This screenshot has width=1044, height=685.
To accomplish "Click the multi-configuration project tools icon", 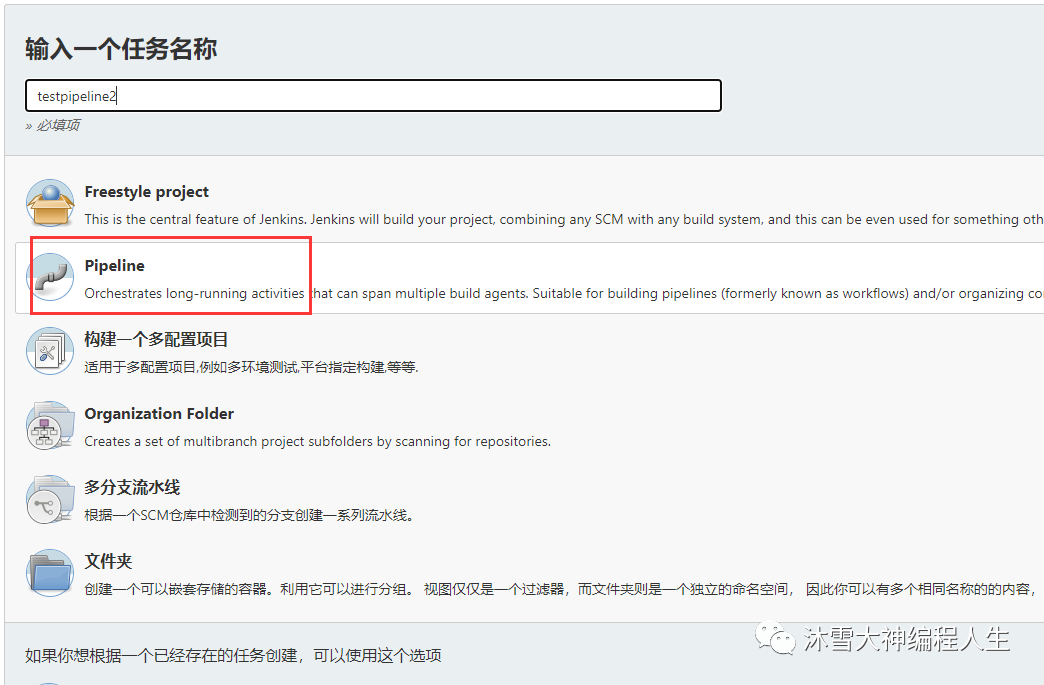I will (x=50, y=351).
